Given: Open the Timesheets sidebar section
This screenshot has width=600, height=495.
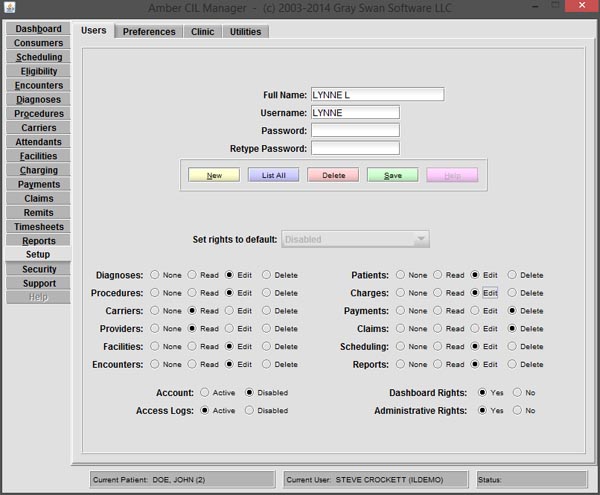Looking at the screenshot, I should [x=38, y=227].
